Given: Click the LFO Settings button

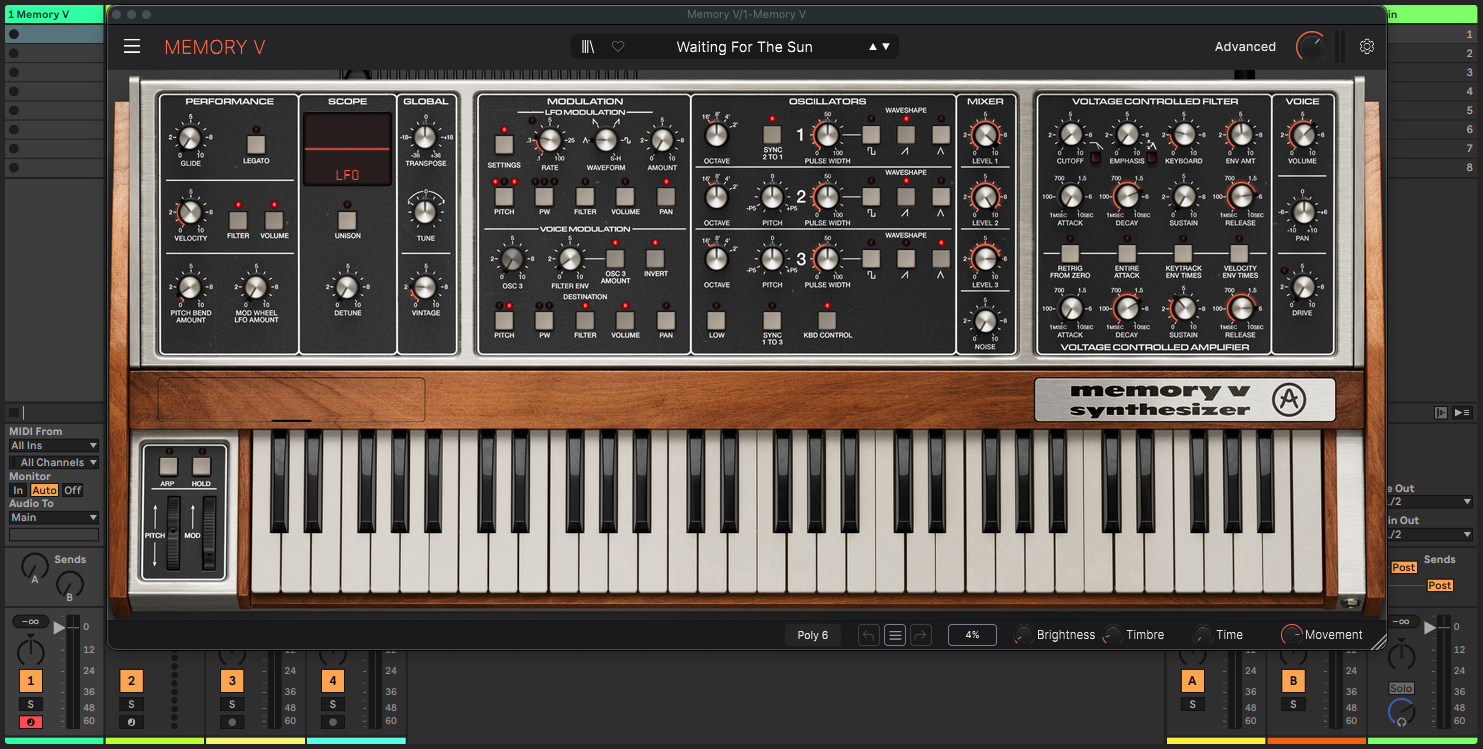Looking at the screenshot, I should [504, 144].
